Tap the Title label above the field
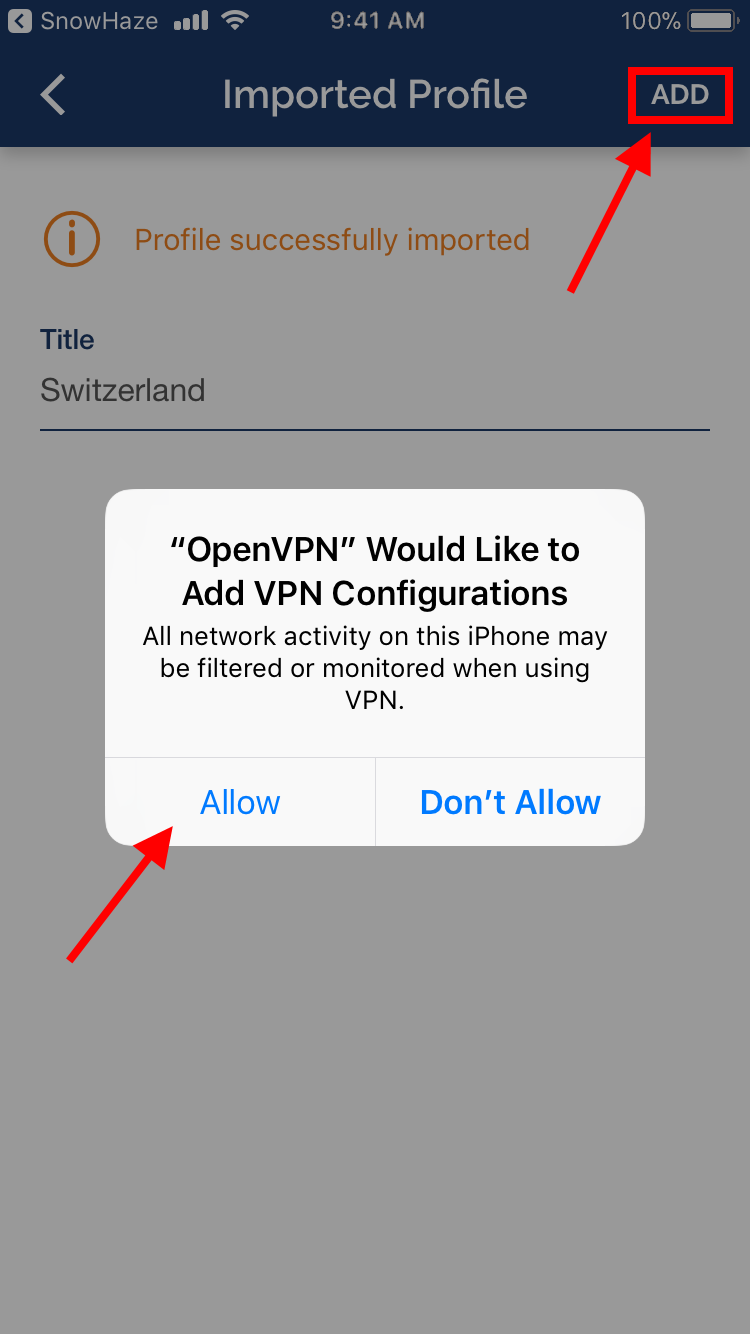 click(x=67, y=340)
